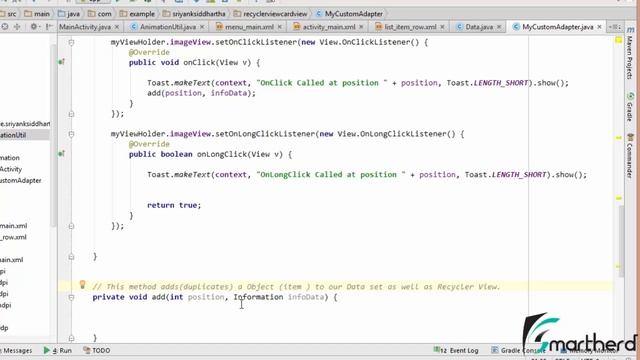Select MyCustomAdapter in project tree

20,180
